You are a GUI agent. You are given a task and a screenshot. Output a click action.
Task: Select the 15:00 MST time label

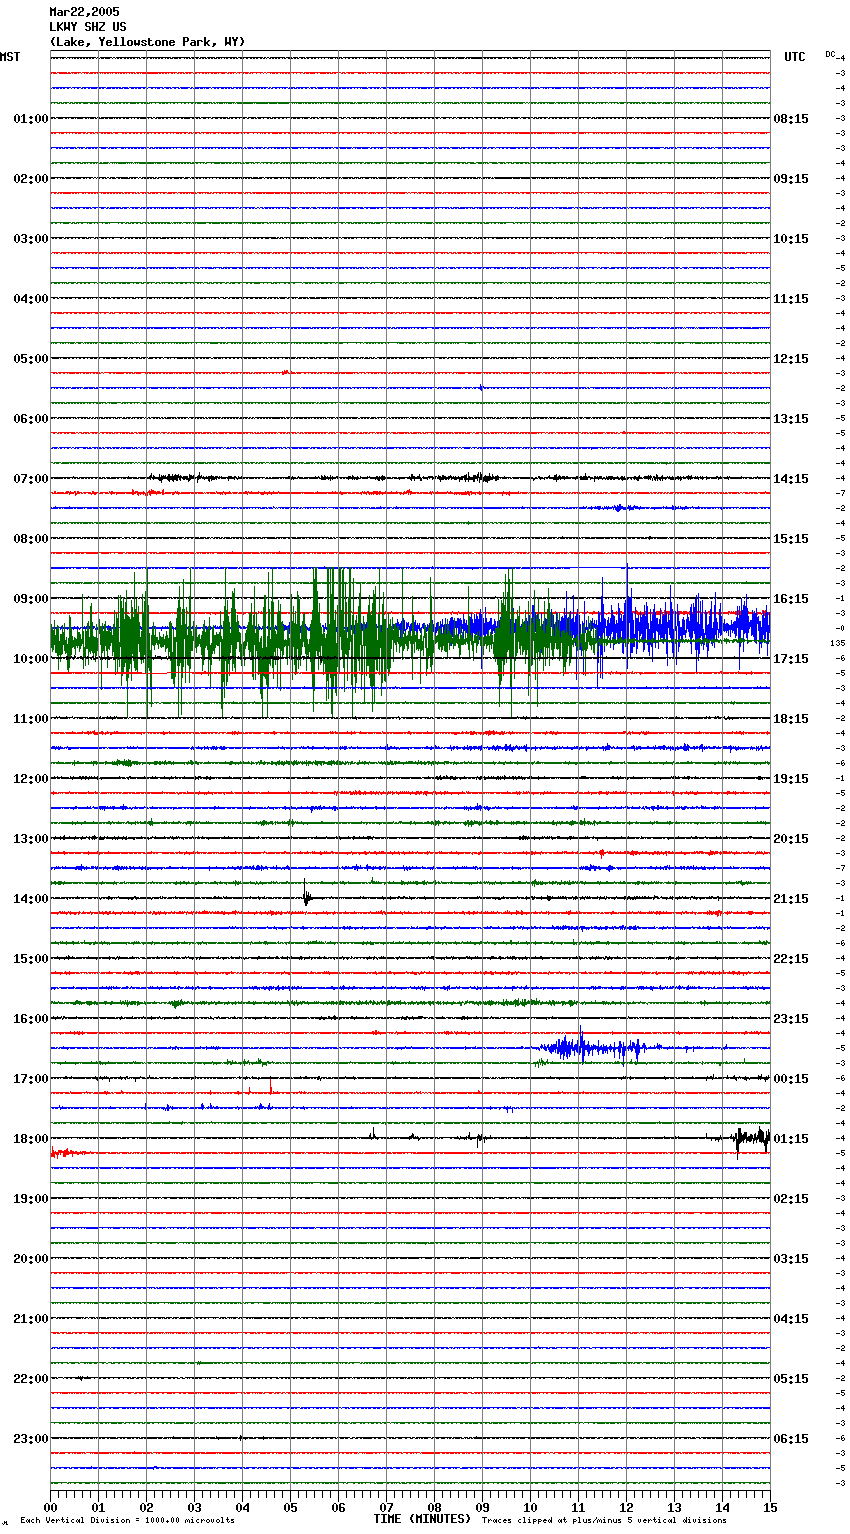coord(31,959)
